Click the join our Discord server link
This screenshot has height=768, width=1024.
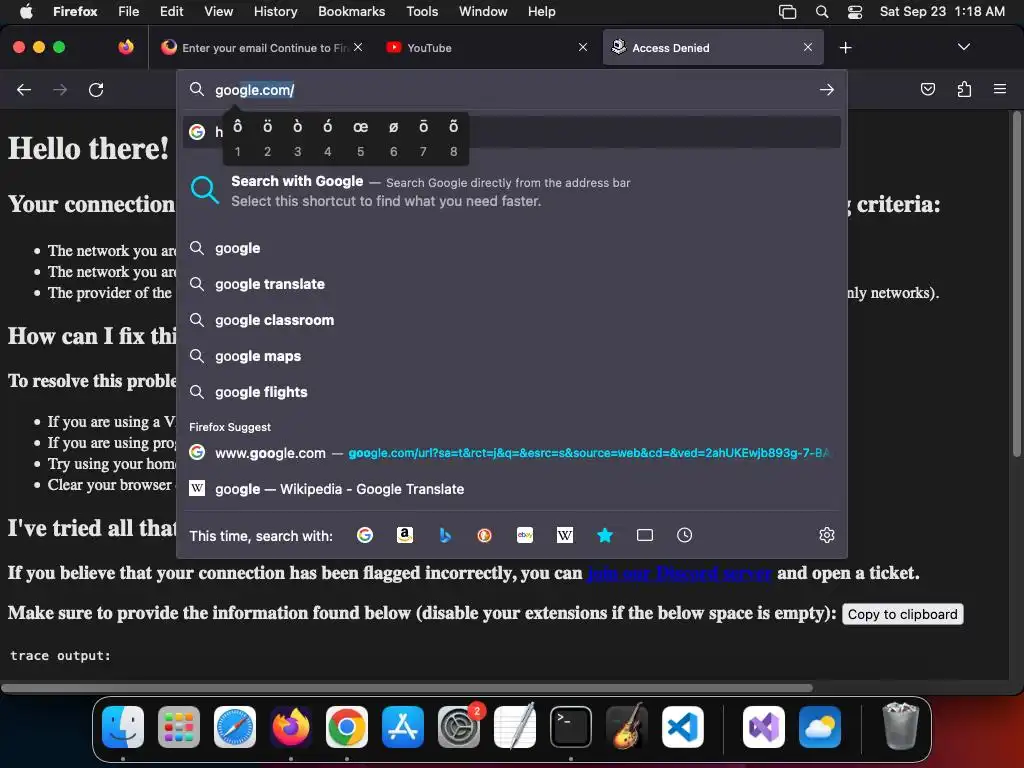[679, 573]
